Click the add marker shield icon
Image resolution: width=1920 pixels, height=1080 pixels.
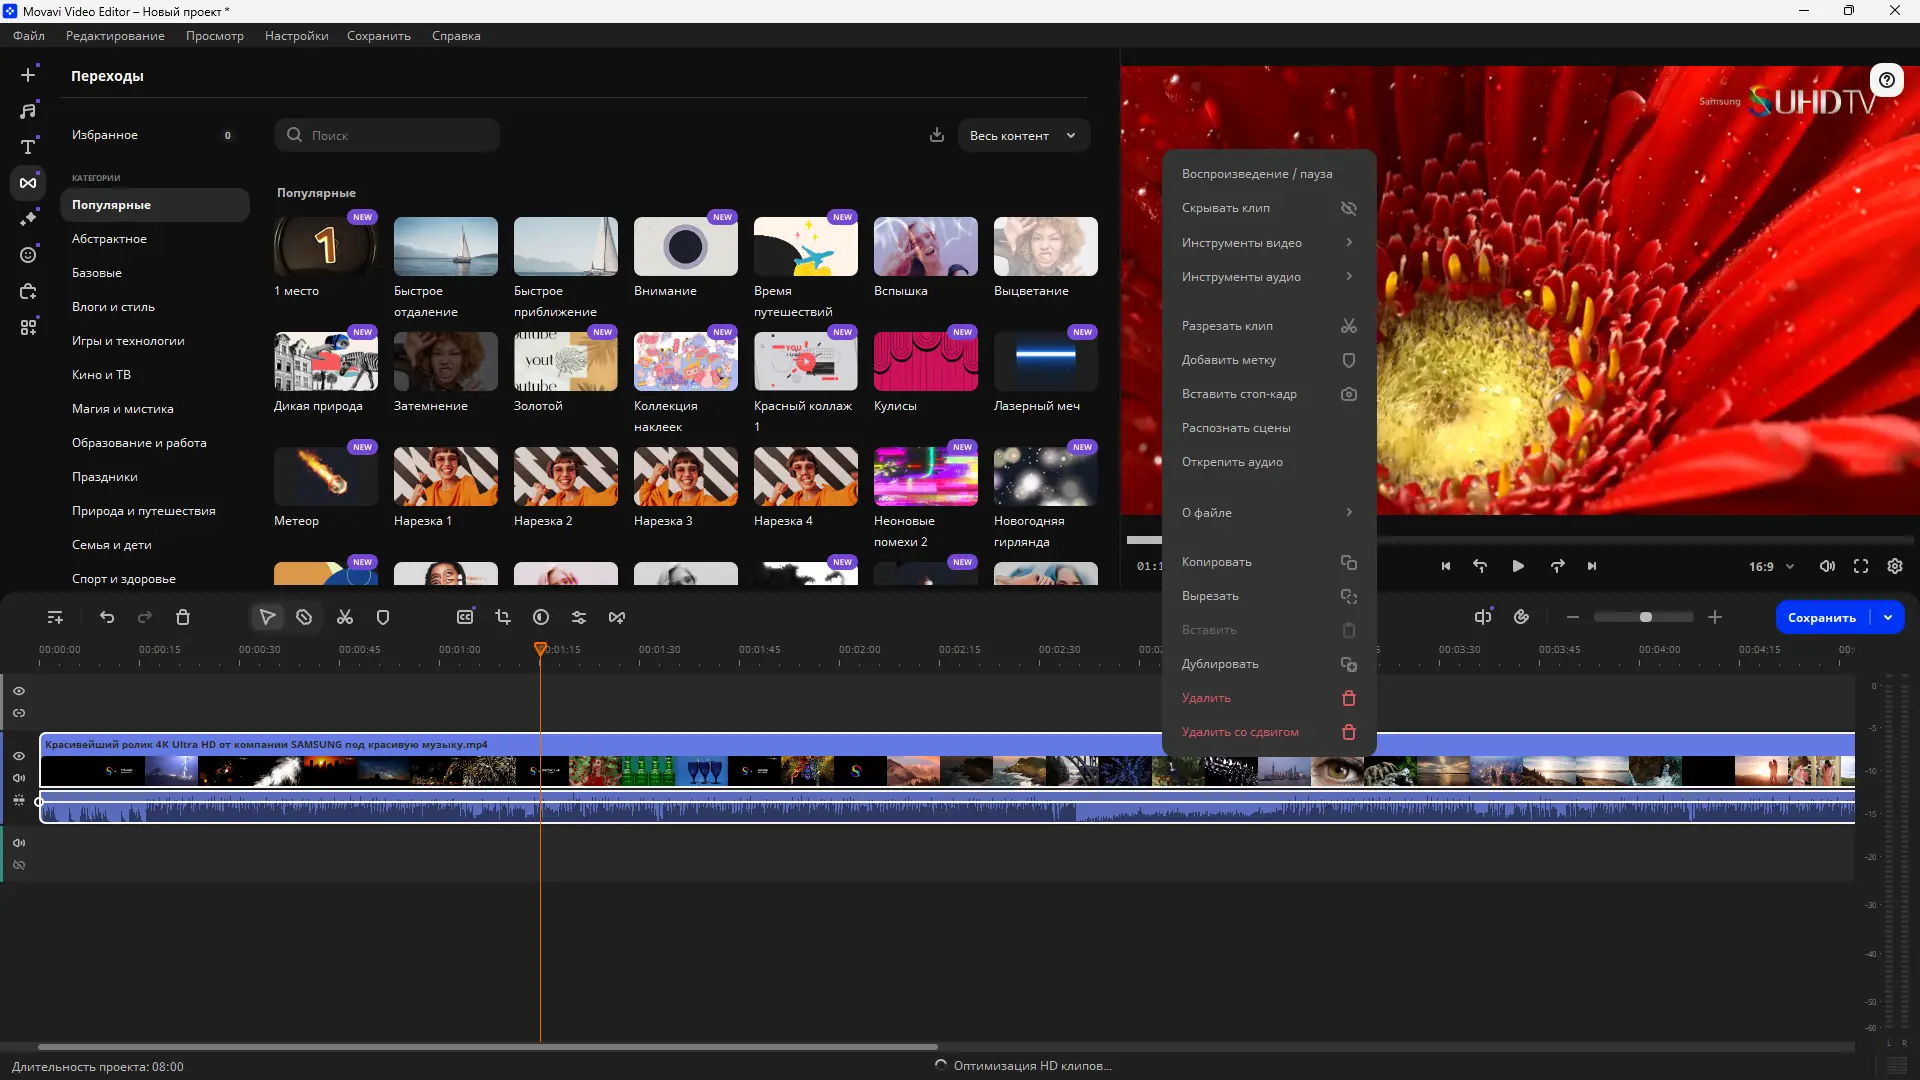tap(383, 618)
